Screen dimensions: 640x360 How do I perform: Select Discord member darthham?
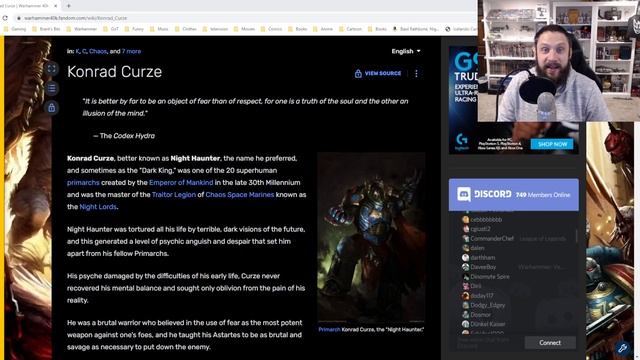click(x=478, y=258)
